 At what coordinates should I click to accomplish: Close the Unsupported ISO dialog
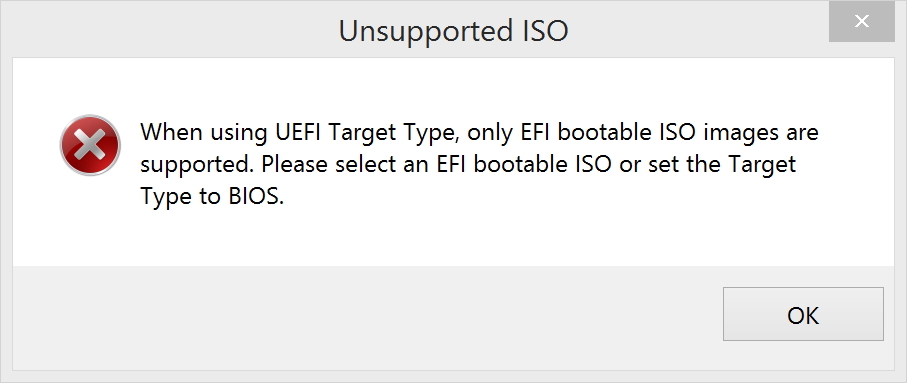tap(861, 21)
